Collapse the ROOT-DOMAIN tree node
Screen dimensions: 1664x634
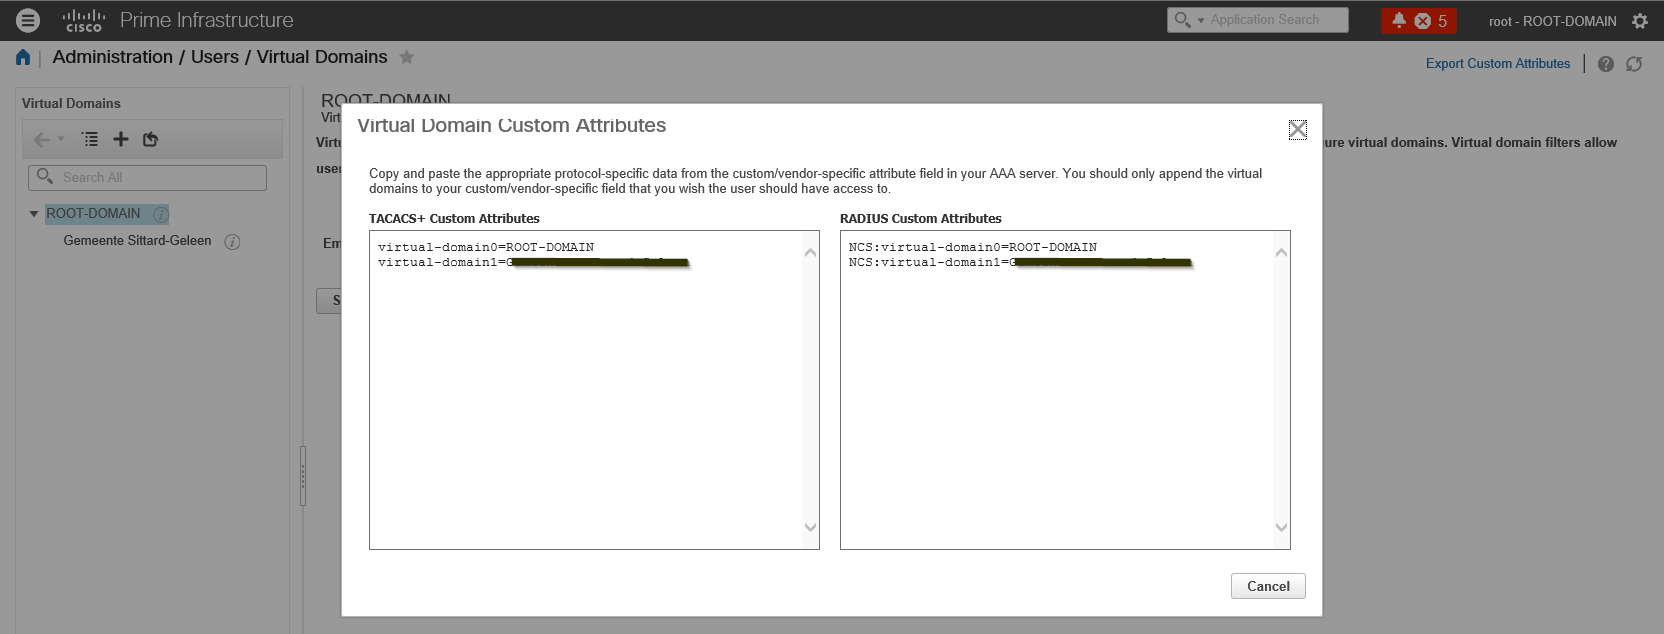coord(34,214)
